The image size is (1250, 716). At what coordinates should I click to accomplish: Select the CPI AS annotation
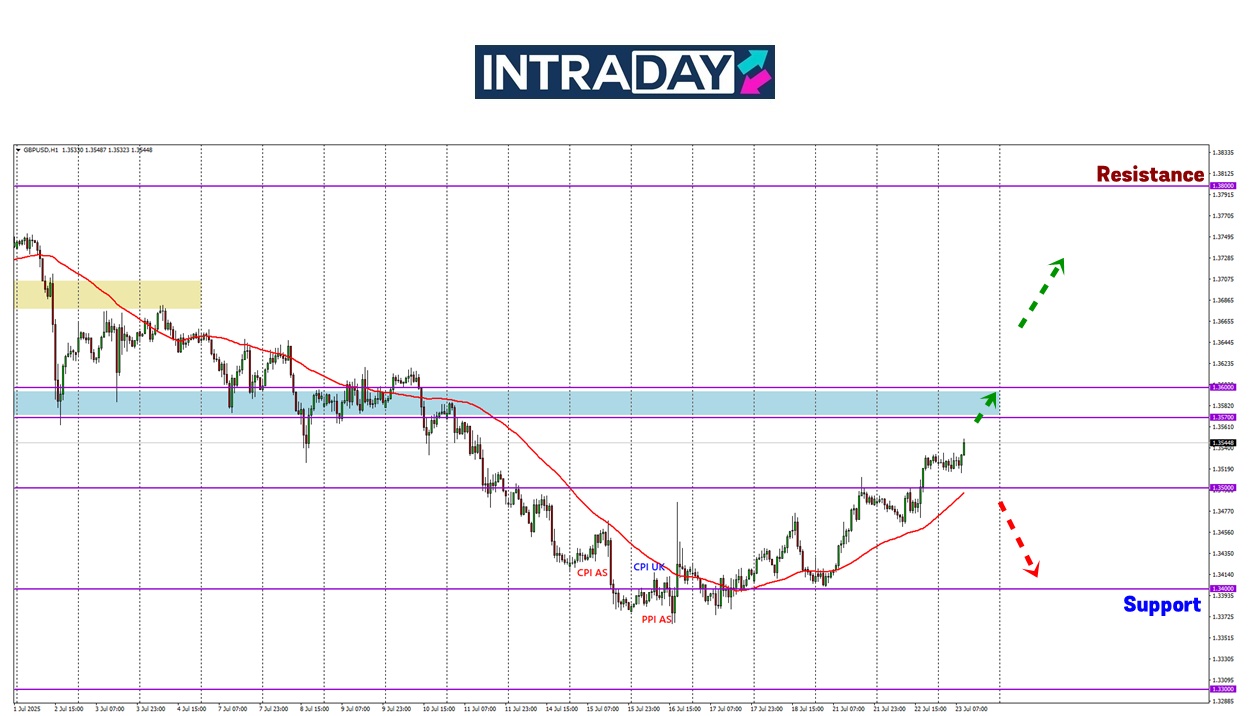pyautogui.click(x=592, y=573)
